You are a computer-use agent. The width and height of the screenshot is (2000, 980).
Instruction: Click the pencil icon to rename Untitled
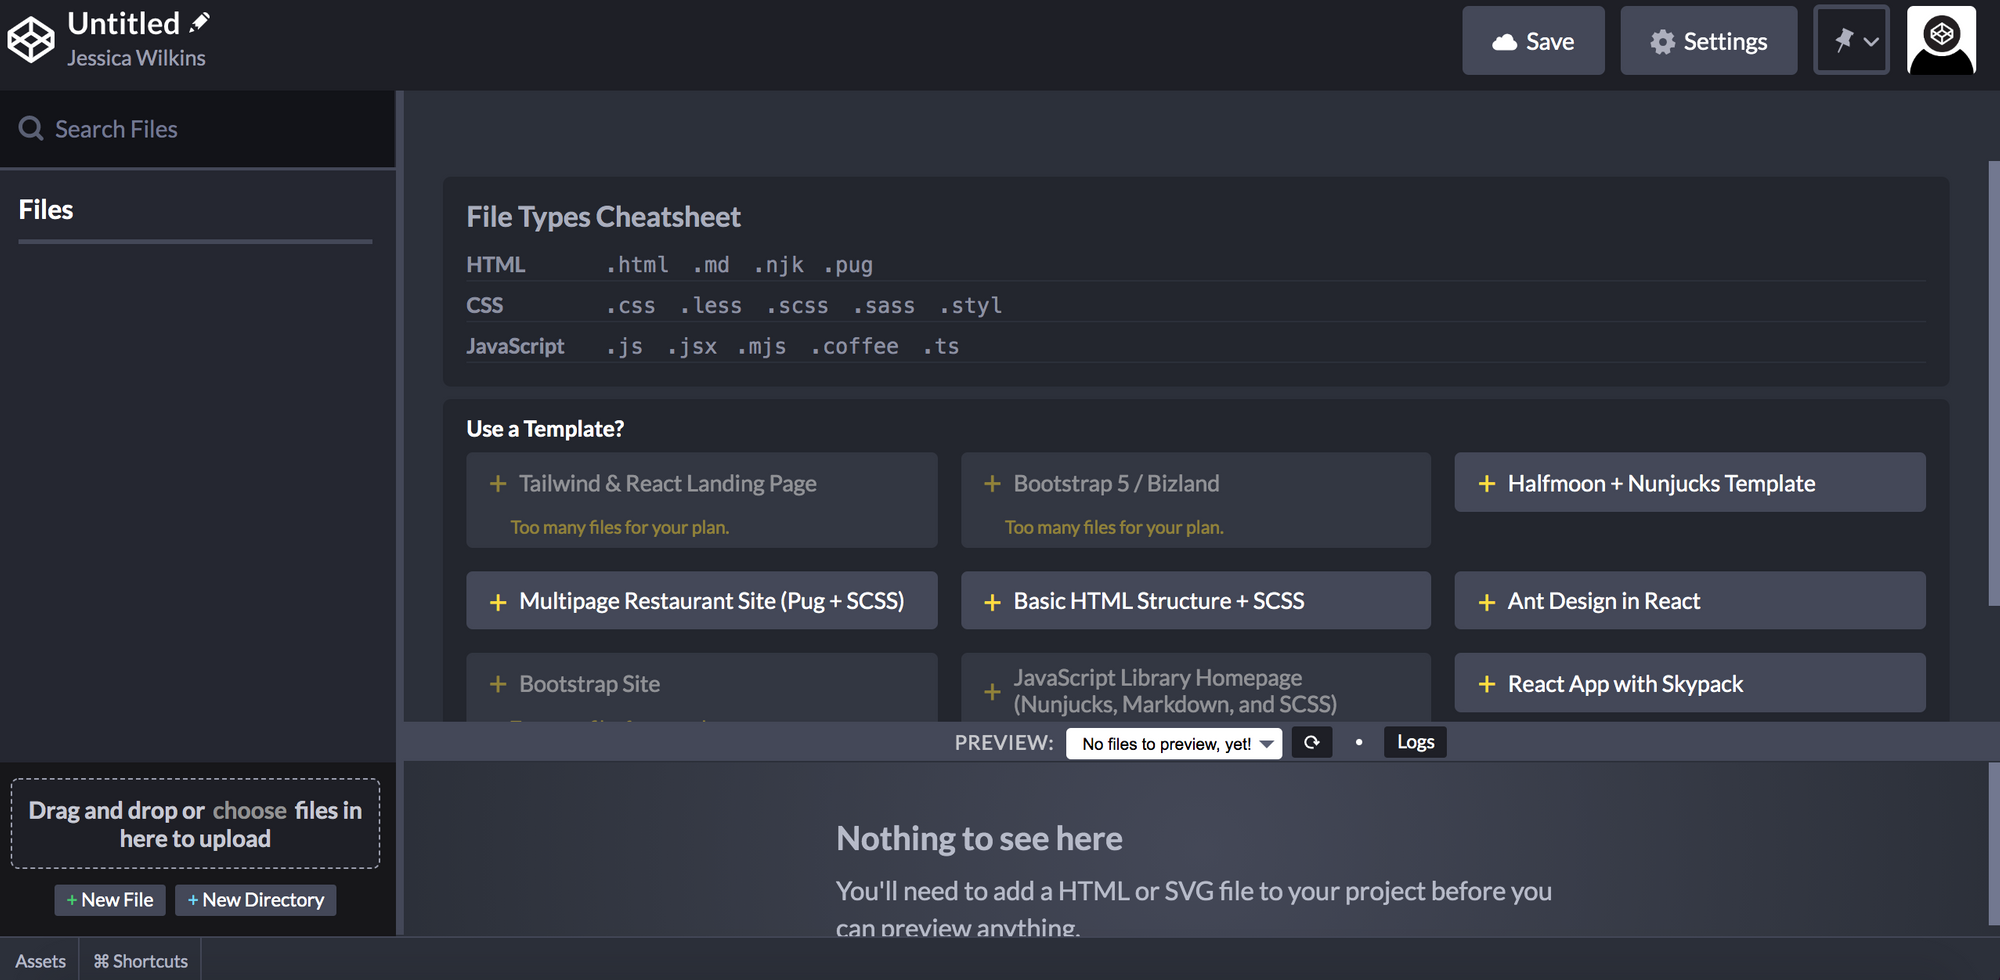[200, 22]
